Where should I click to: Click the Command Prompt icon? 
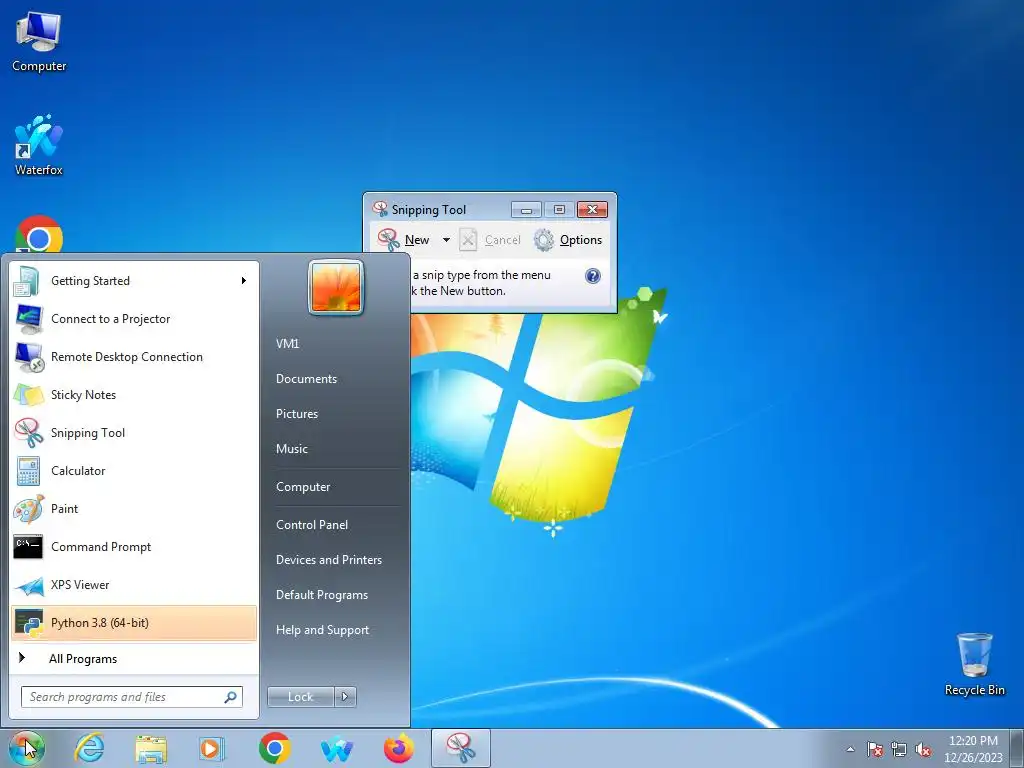click(28, 547)
